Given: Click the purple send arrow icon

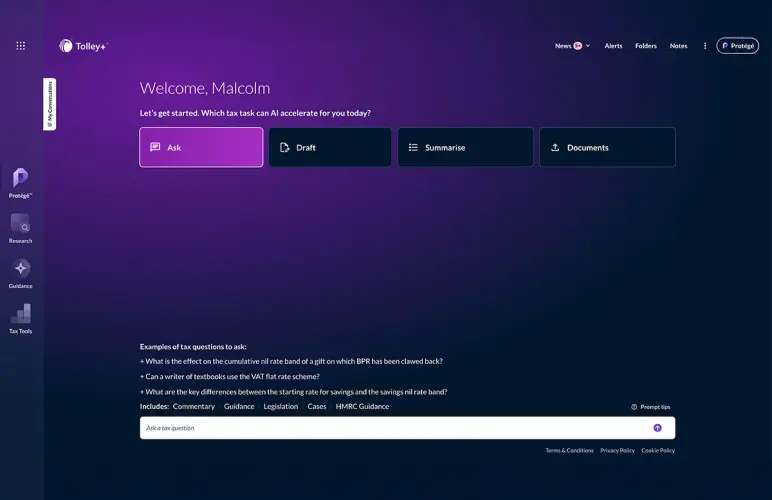Looking at the screenshot, I should [x=657, y=428].
